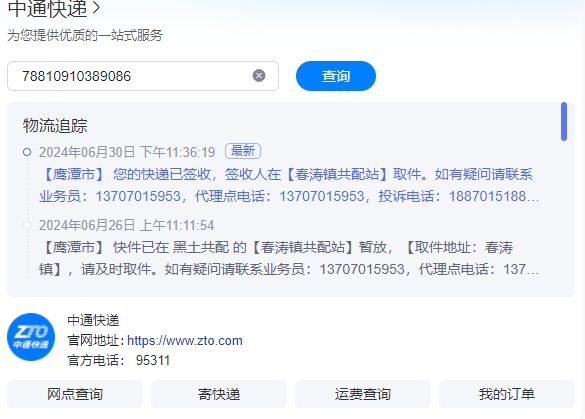Image resolution: width=585 pixels, height=419 pixels.
Task: Click the 查询 search button
Action: 336,76
